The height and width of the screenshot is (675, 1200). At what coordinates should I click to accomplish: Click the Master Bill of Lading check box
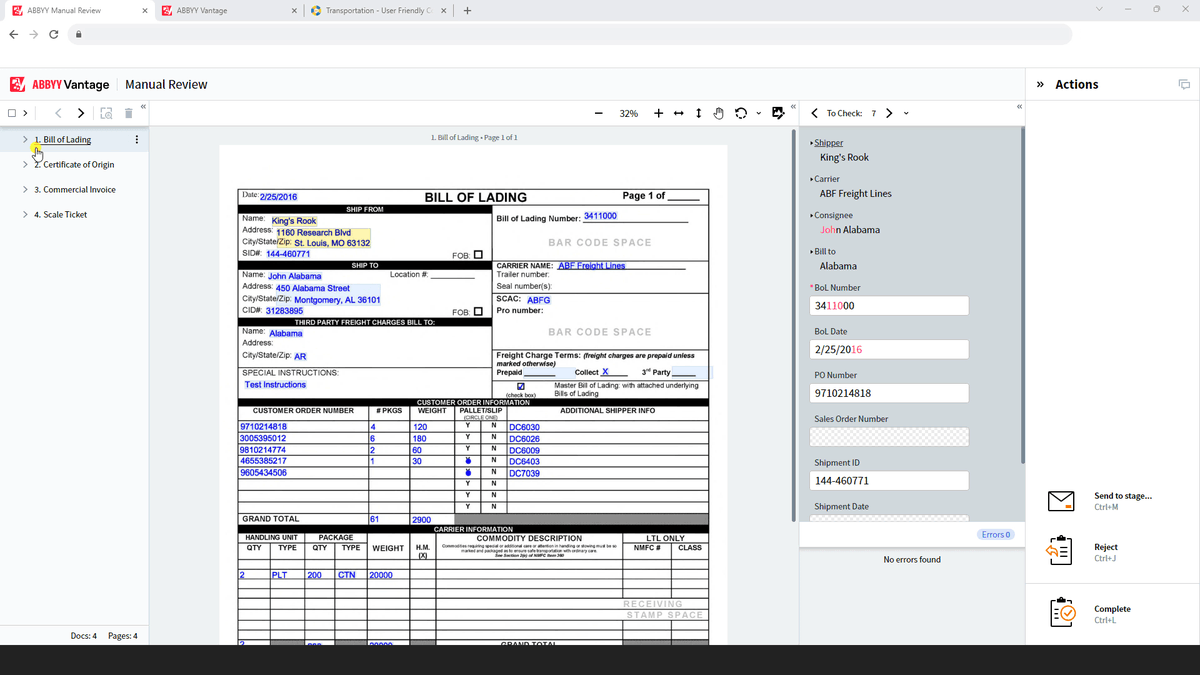[x=521, y=388]
